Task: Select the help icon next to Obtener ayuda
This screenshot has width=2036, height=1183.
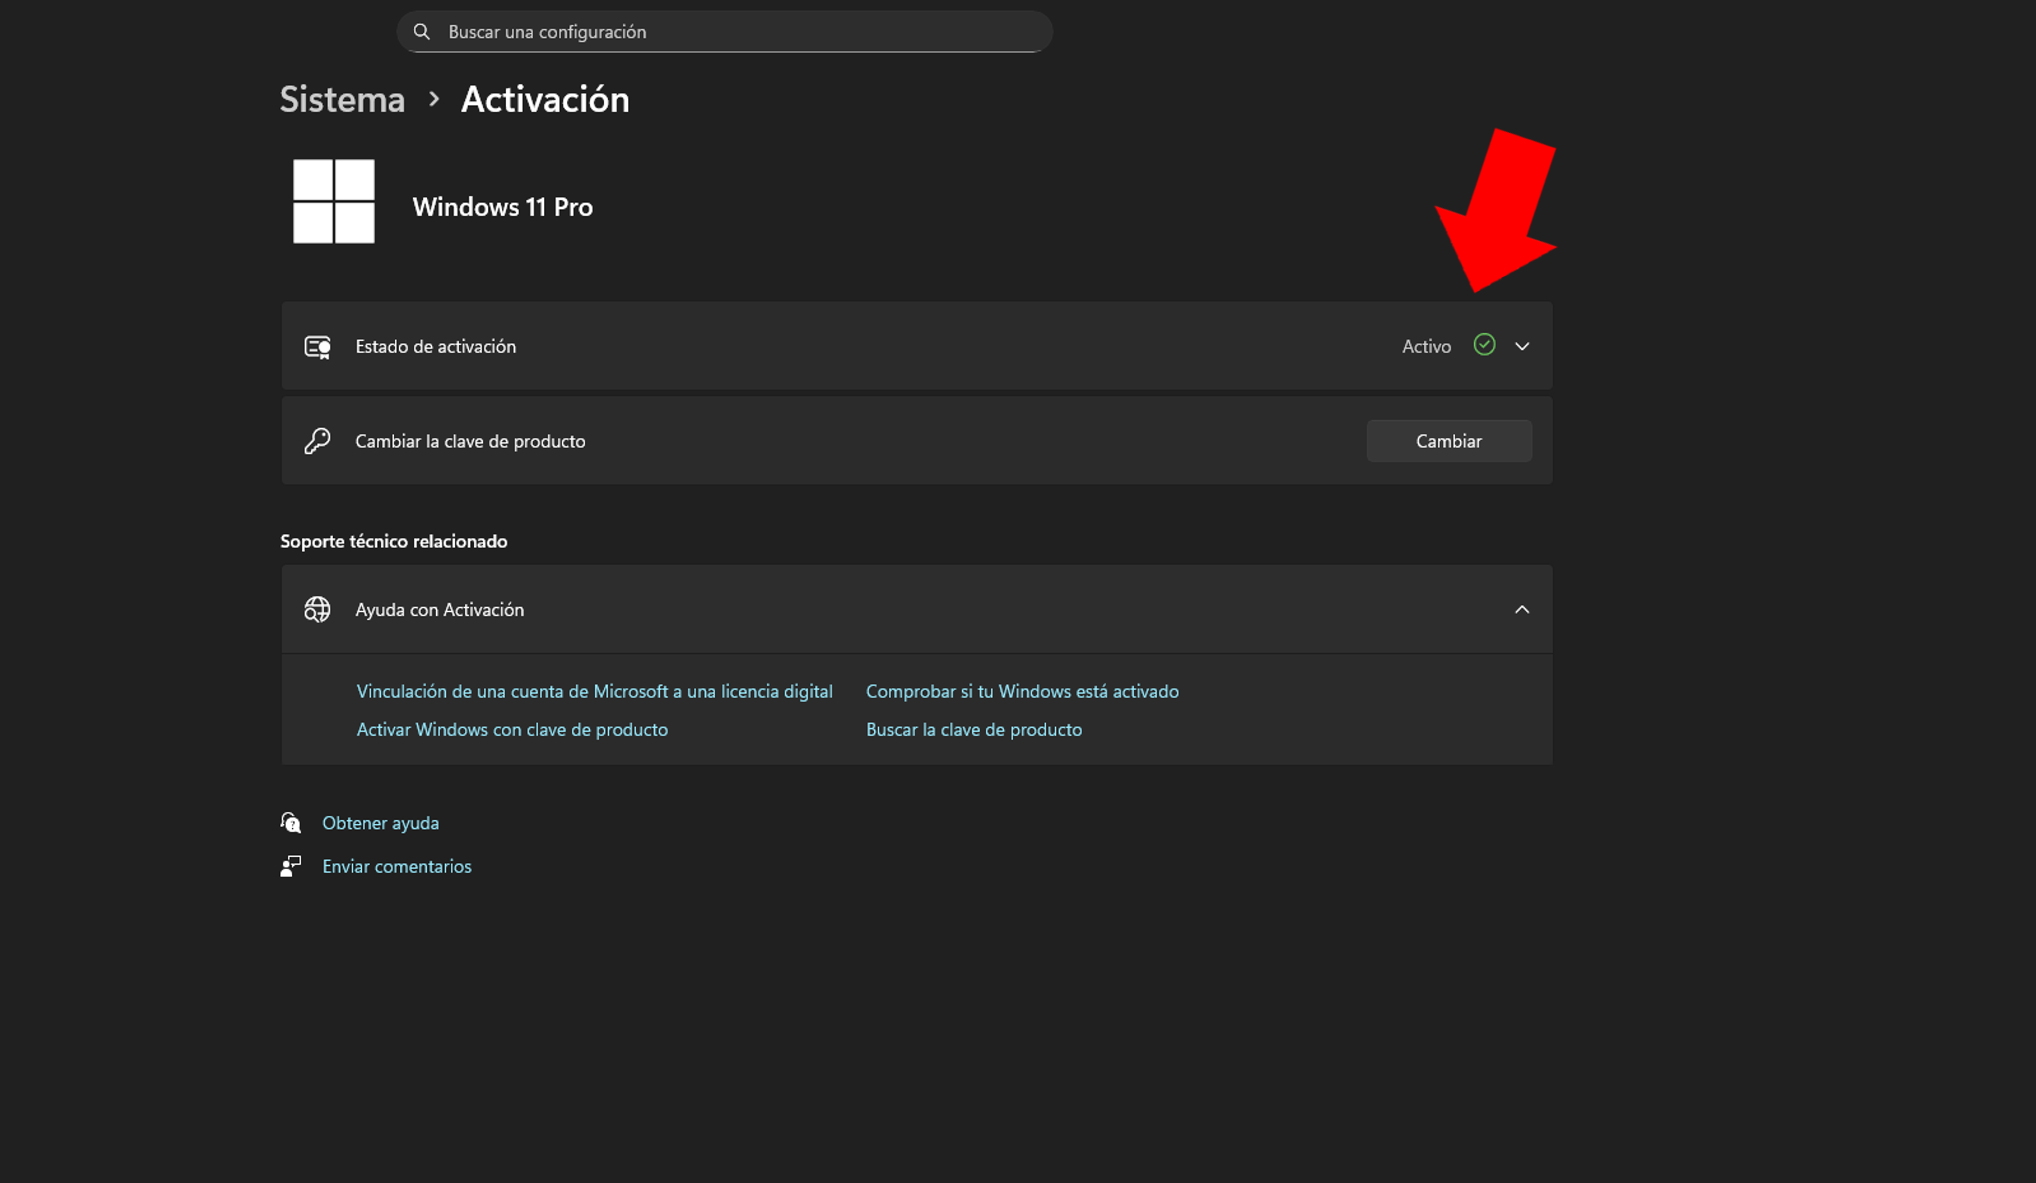Action: tap(290, 822)
